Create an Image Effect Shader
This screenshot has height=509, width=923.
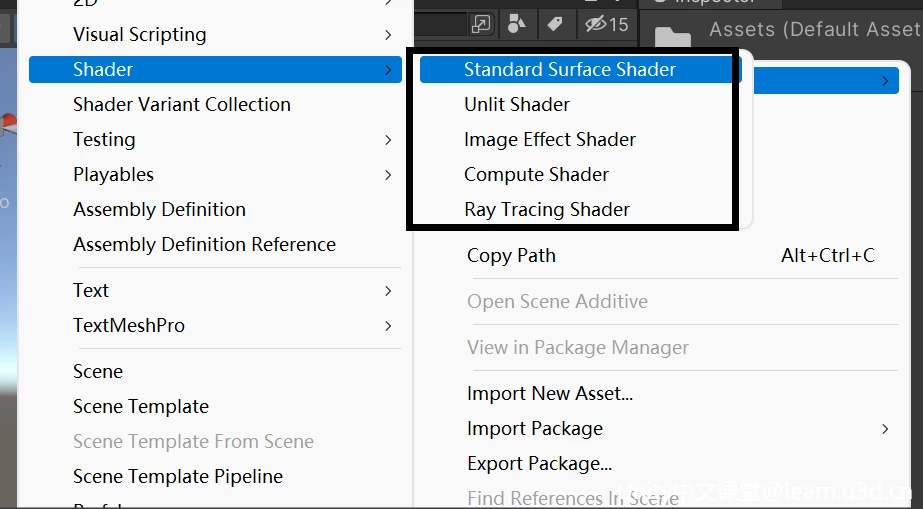coord(550,140)
